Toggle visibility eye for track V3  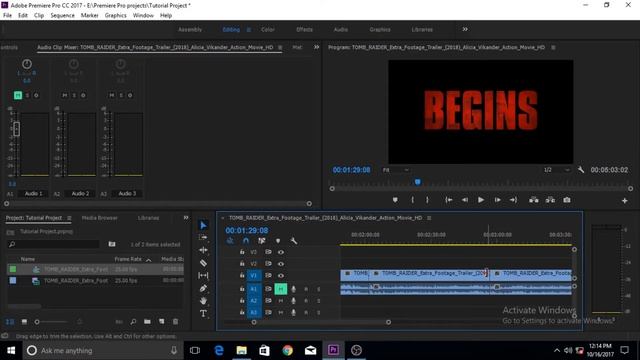coord(281,252)
